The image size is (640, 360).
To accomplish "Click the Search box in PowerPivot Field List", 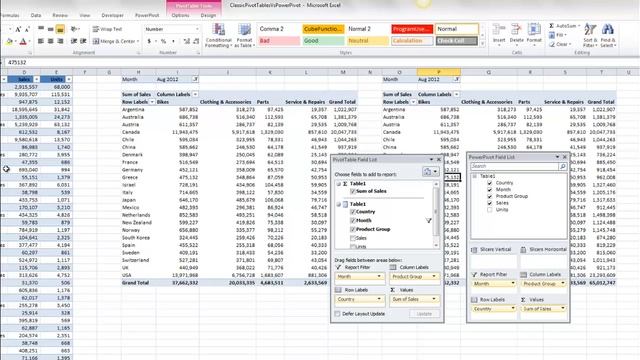I will (x=514, y=166).
